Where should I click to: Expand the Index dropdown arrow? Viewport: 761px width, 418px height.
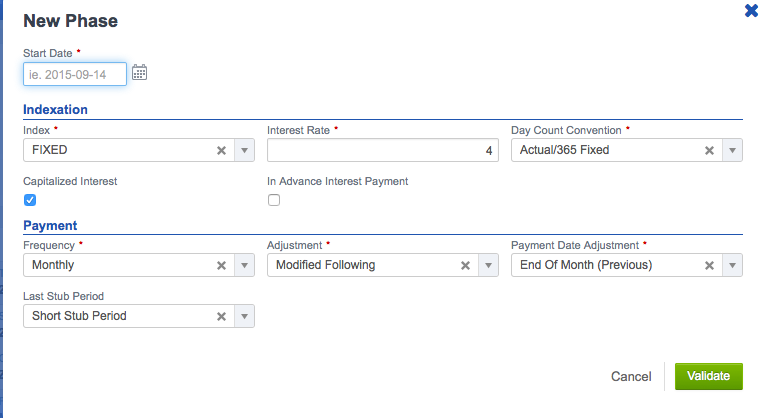click(x=245, y=150)
